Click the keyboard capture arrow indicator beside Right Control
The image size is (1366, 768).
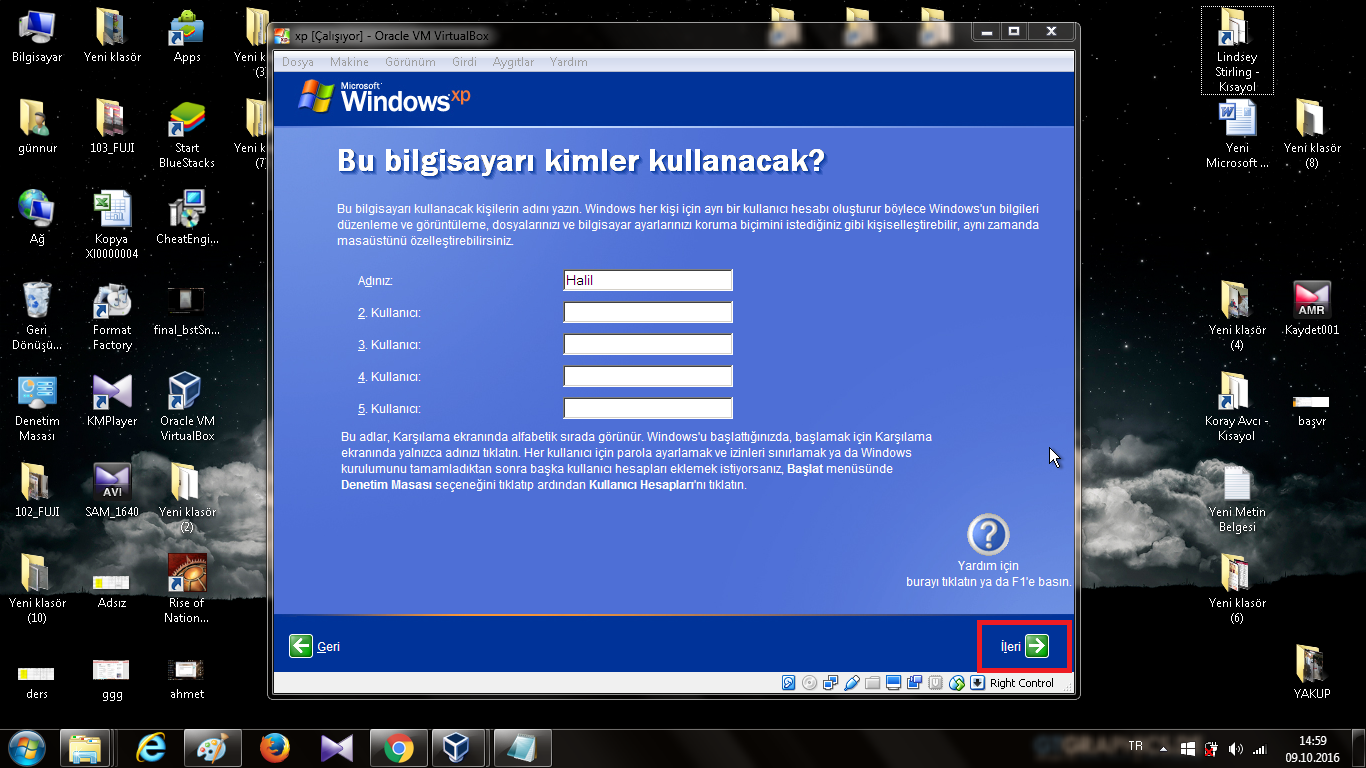pyautogui.click(x=977, y=683)
